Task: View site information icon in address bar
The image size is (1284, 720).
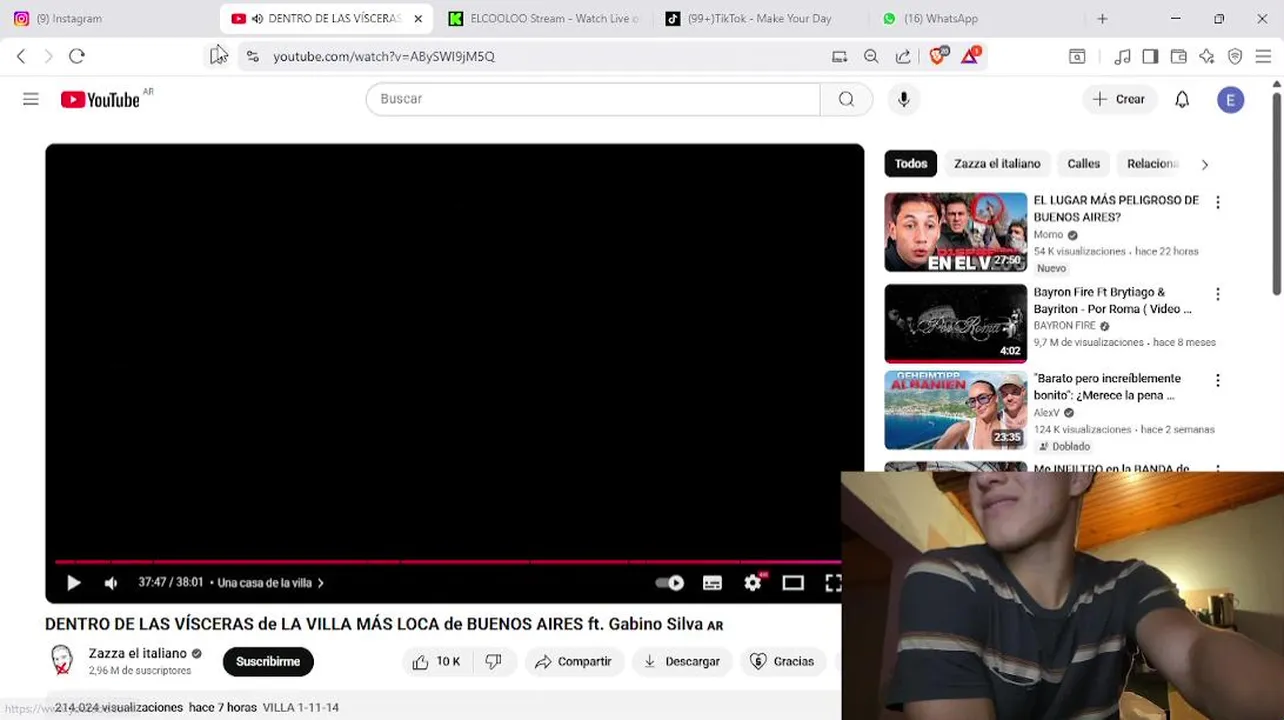Action: pos(252,57)
